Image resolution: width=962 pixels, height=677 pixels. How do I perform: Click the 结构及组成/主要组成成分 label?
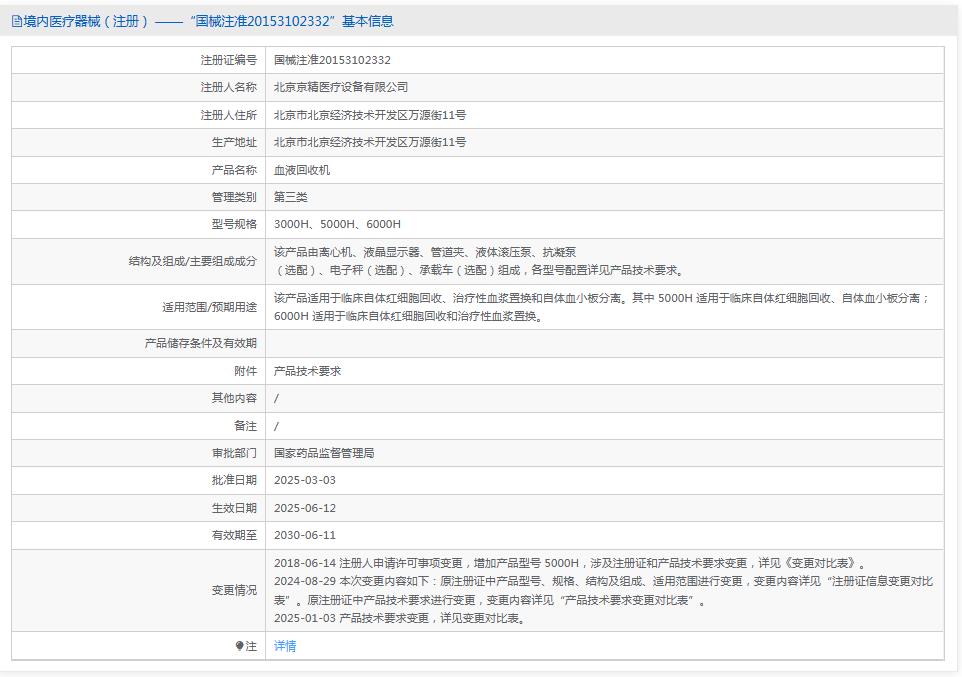click(193, 261)
